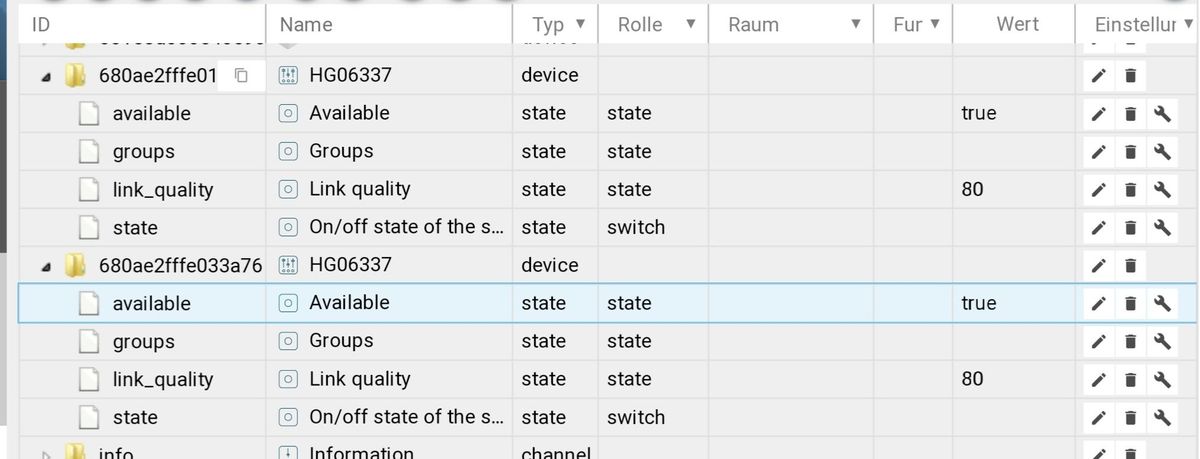Select the device row 680ae2fffe033a76
Viewport: 1200px width, 459px height.
pos(608,265)
